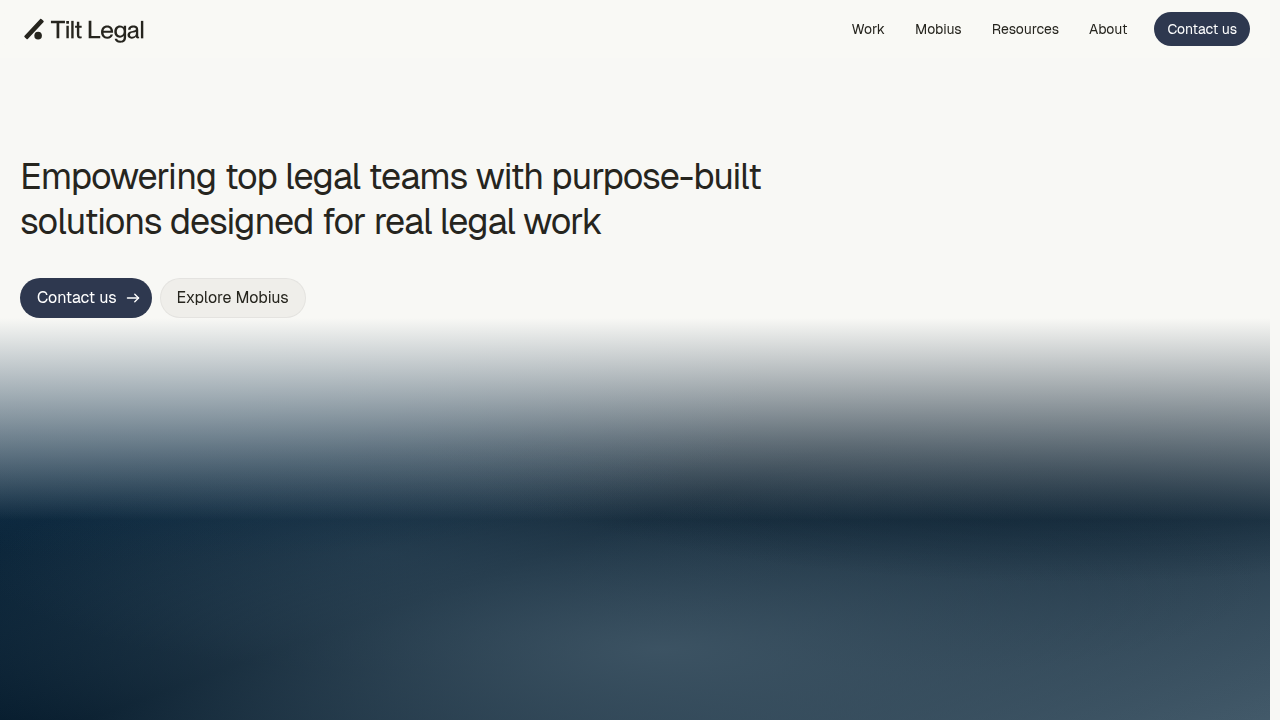
Task: Go to the About page
Action: point(1108,29)
